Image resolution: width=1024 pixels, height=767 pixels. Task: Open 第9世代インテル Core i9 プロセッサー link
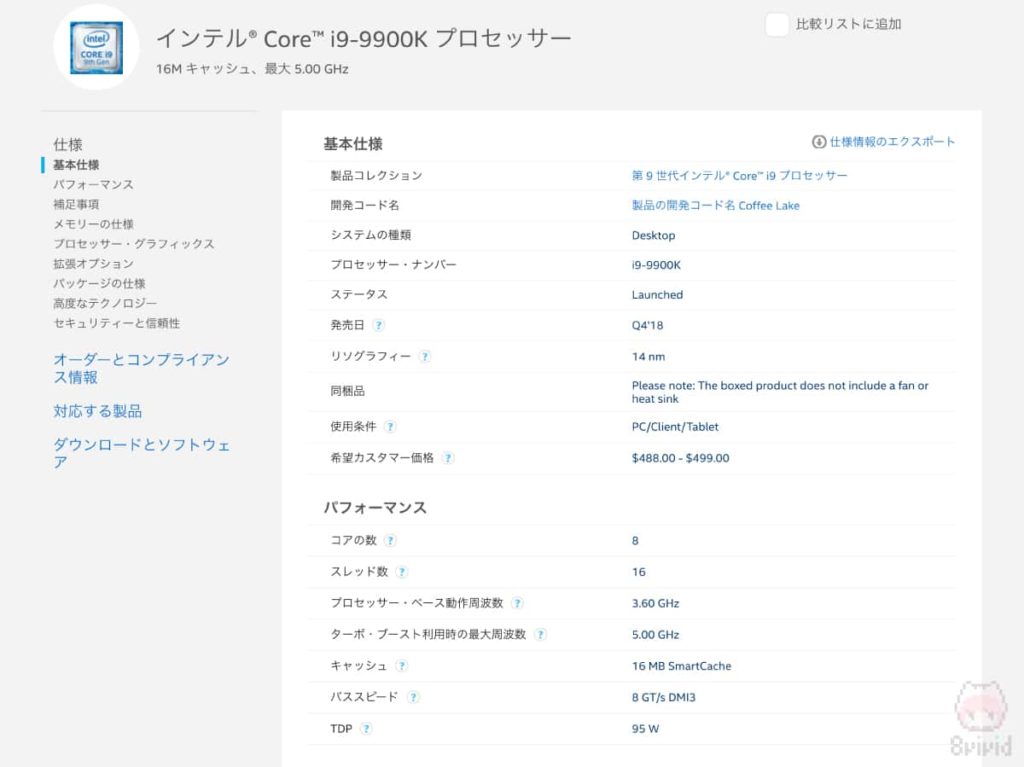point(739,176)
